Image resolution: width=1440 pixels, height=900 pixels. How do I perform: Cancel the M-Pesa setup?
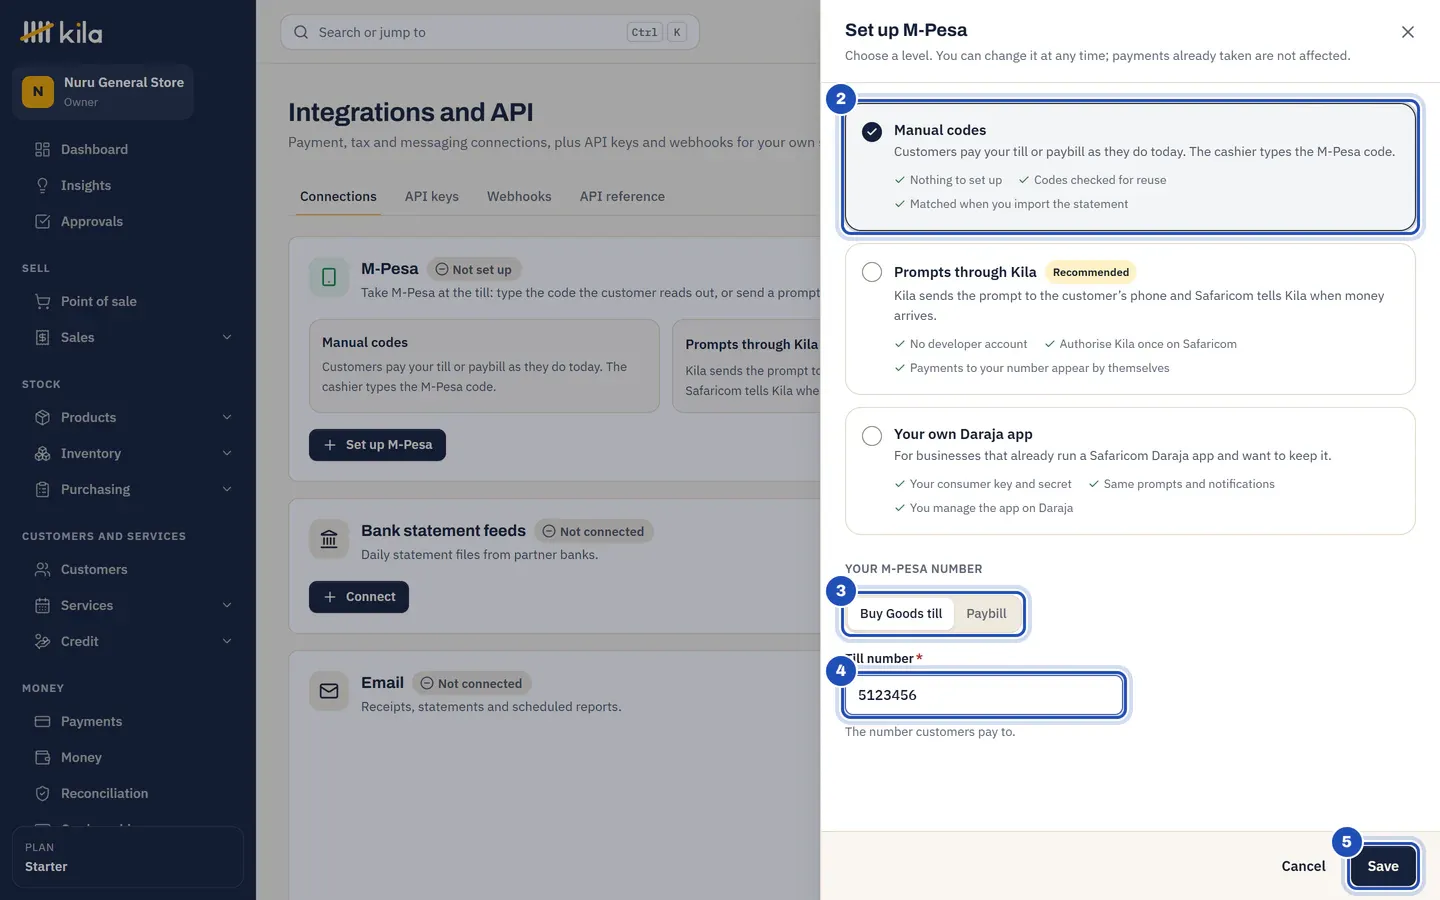(1303, 867)
